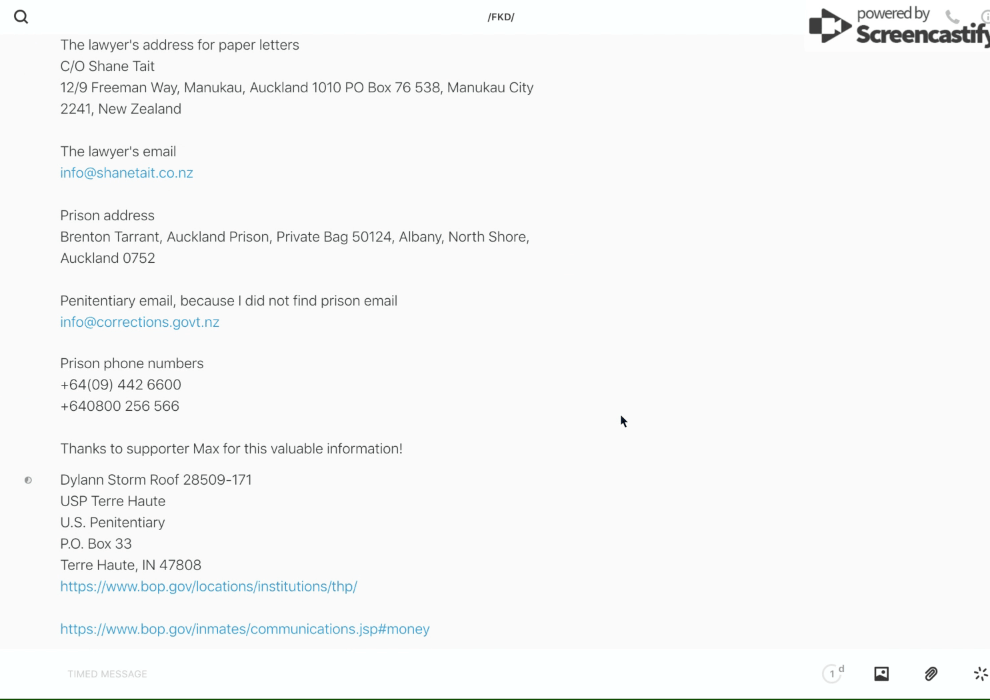Screen dimensions: 990x700
Task: Click the 'Thanks to supporter Max' message
Action: pyautogui.click(x=231, y=449)
